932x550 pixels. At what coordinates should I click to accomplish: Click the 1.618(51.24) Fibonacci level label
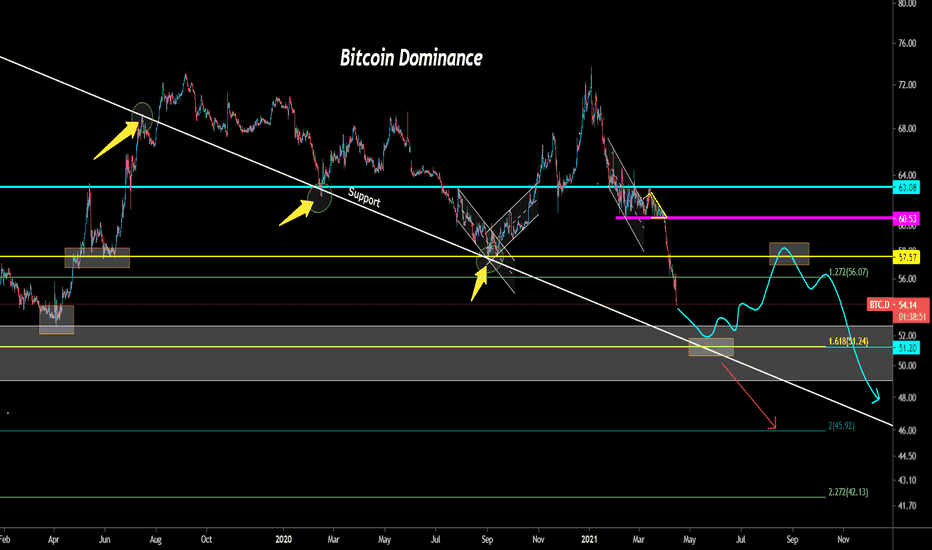click(x=848, y=341)
